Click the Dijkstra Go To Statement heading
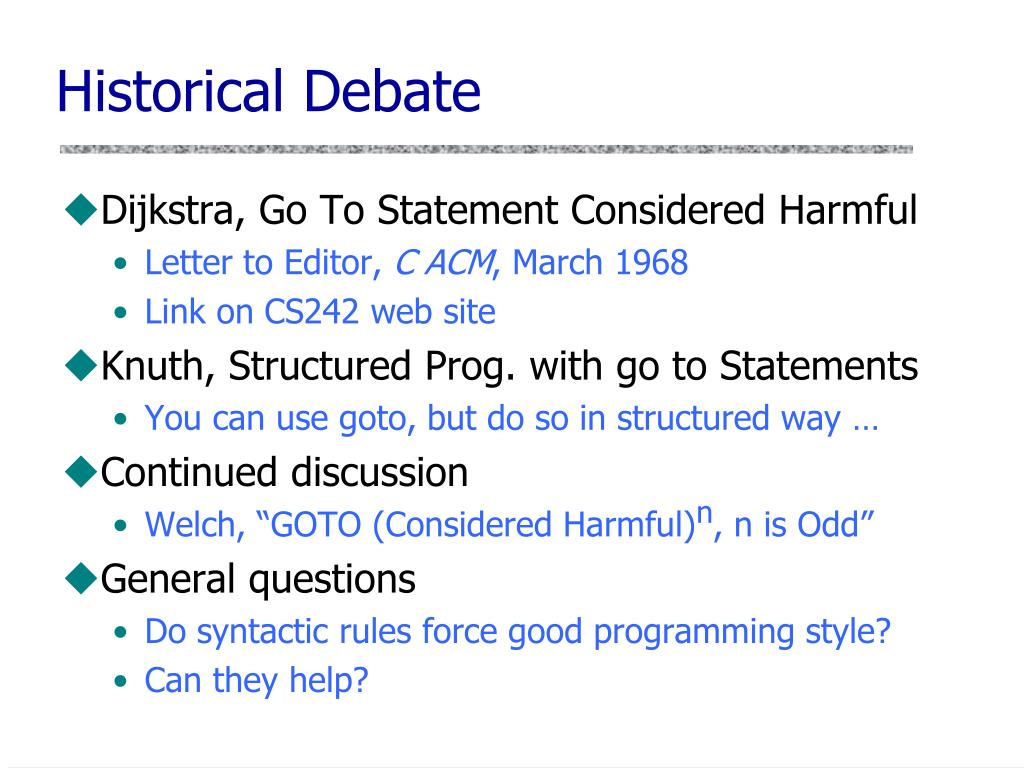 (x=509, y=211)
